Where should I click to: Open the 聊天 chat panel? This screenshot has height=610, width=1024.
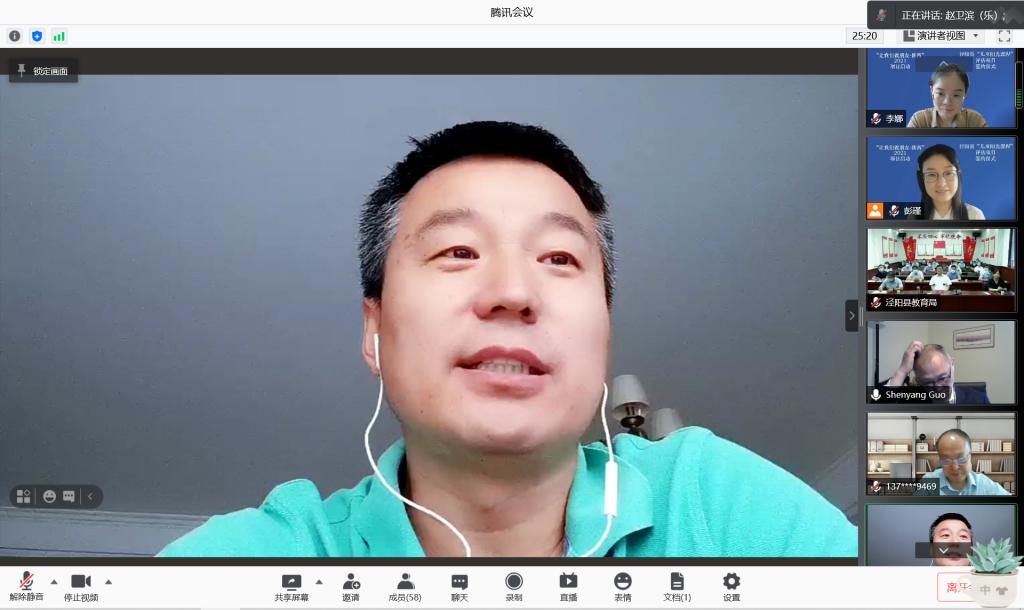(459, 586)
